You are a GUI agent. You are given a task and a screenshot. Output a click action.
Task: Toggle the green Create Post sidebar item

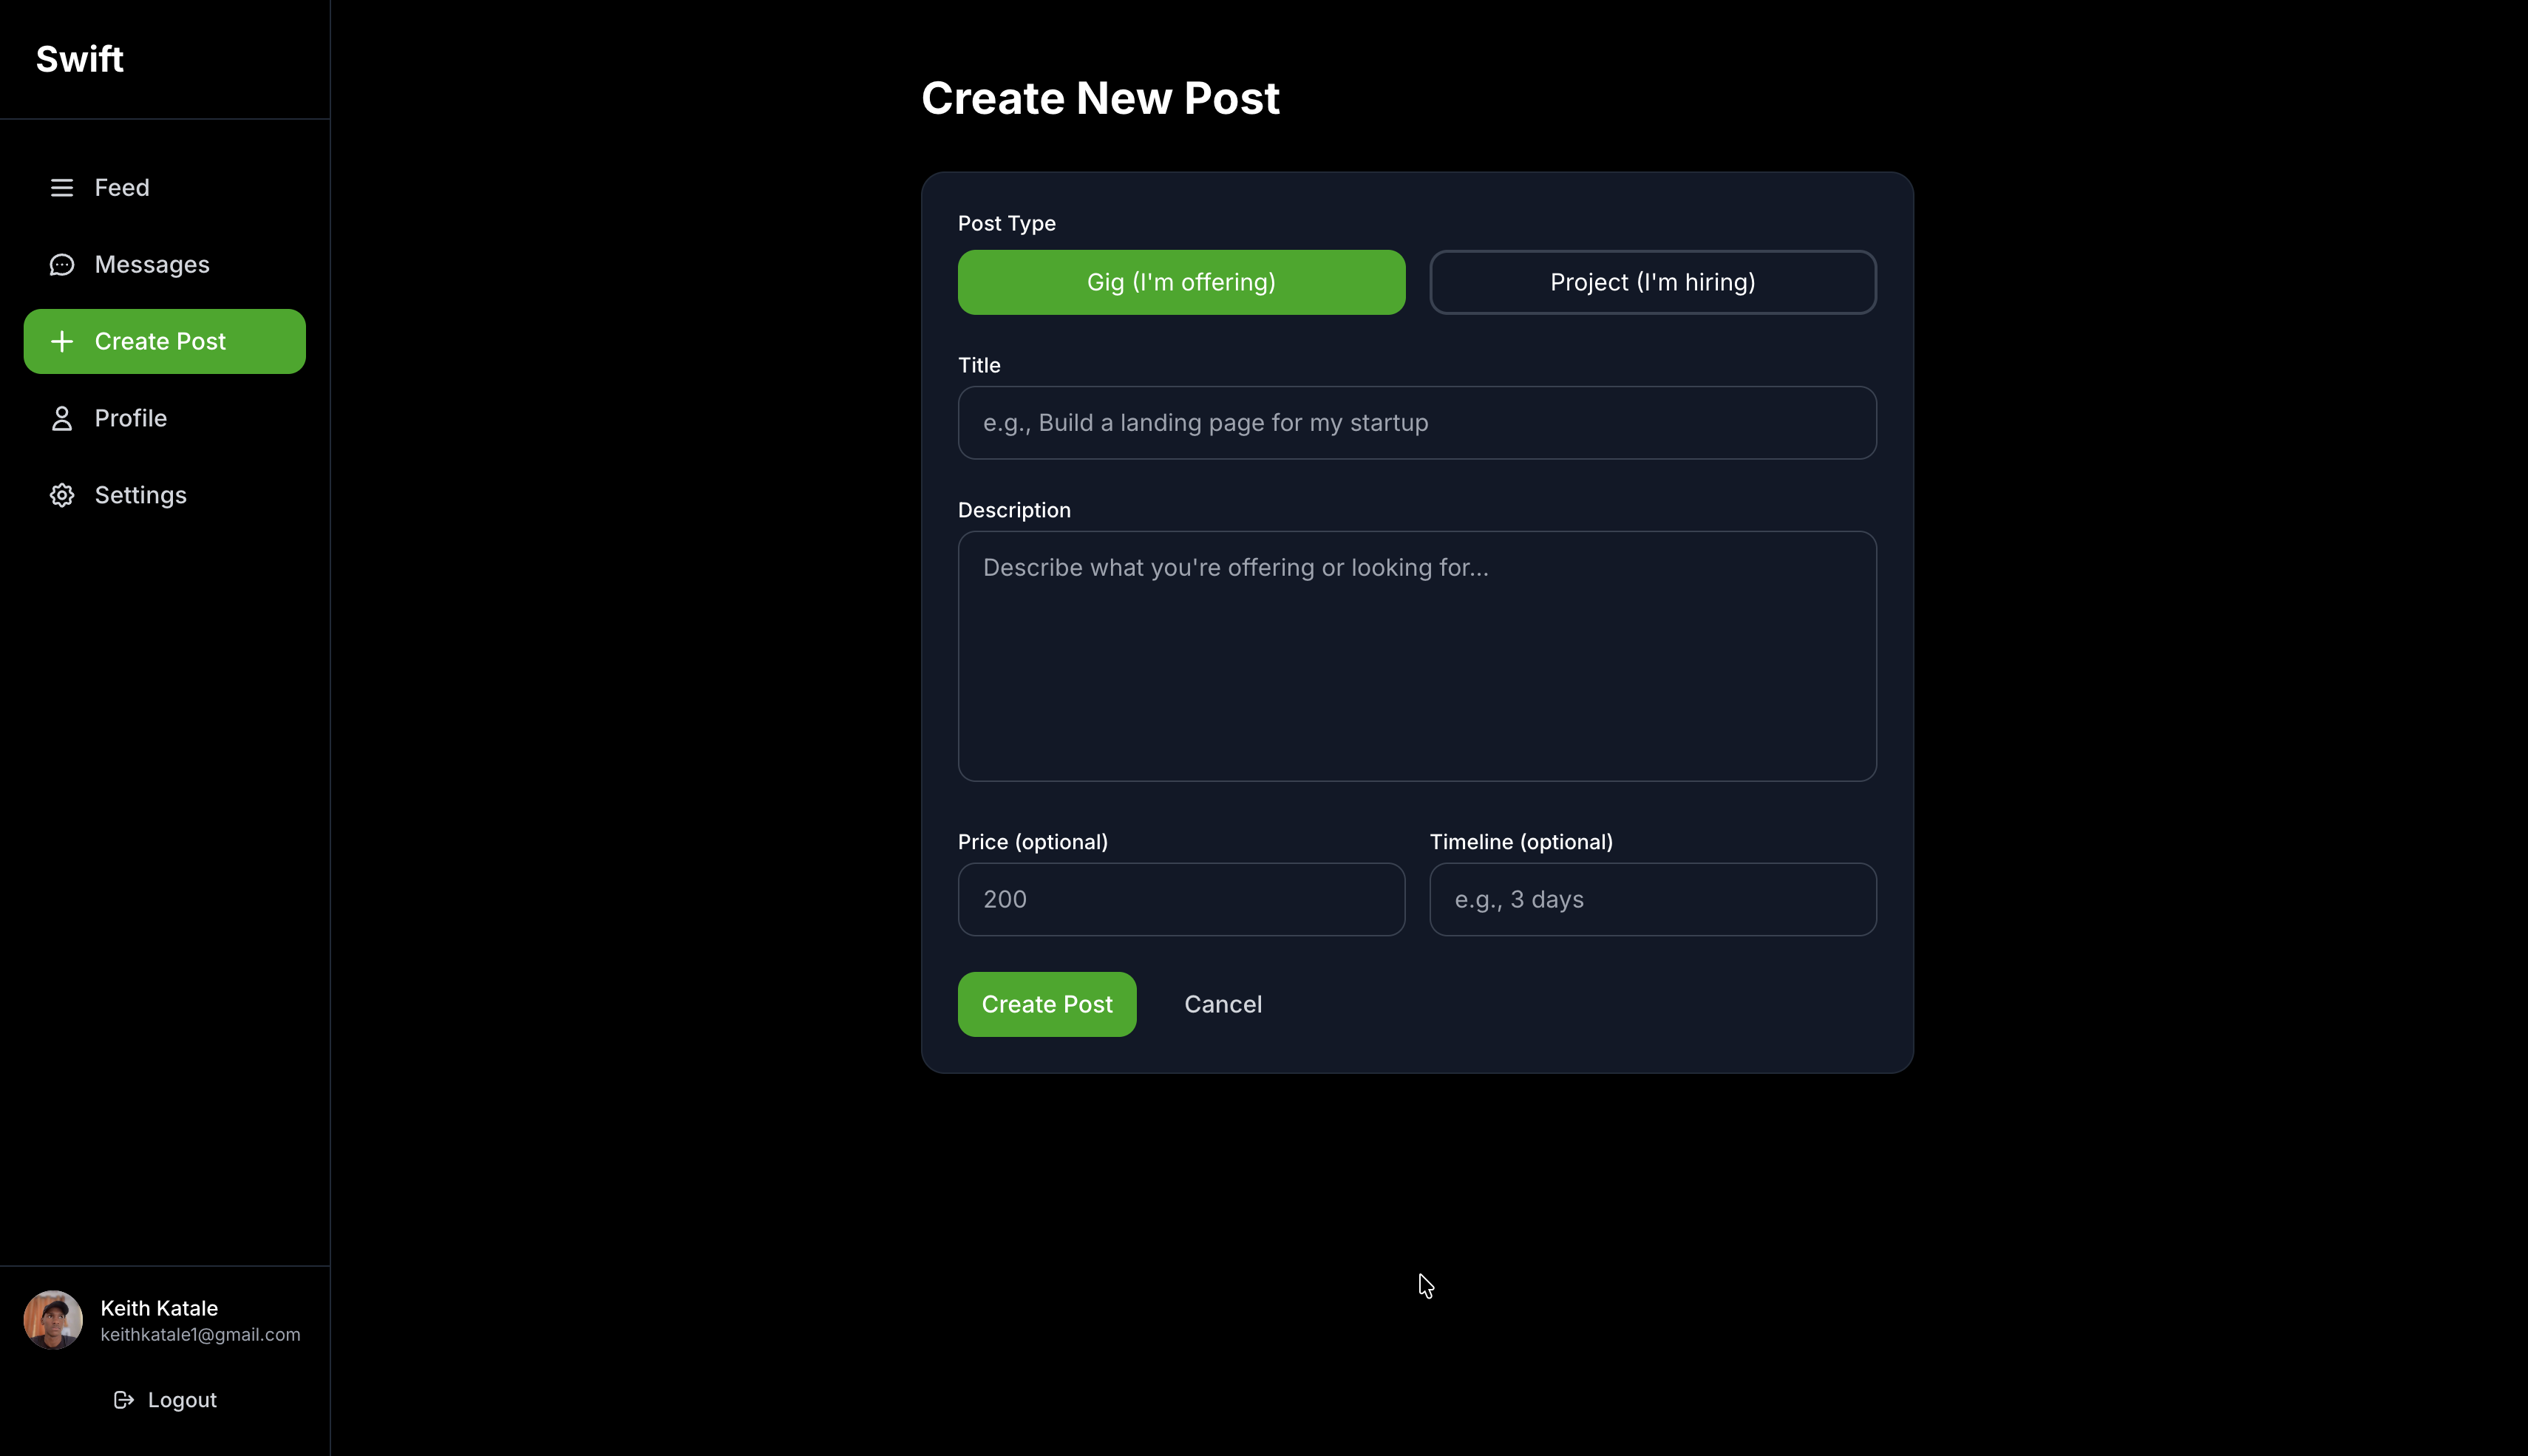point(164,341)
